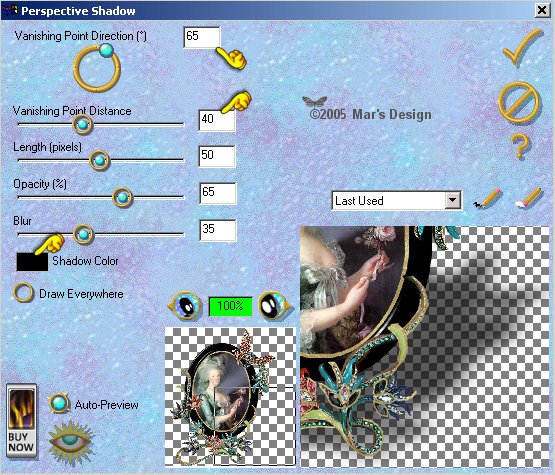This screenshot has width=555, height=475.
Task: Save preset with the pencil tip icon
Action: coord(487,198)
